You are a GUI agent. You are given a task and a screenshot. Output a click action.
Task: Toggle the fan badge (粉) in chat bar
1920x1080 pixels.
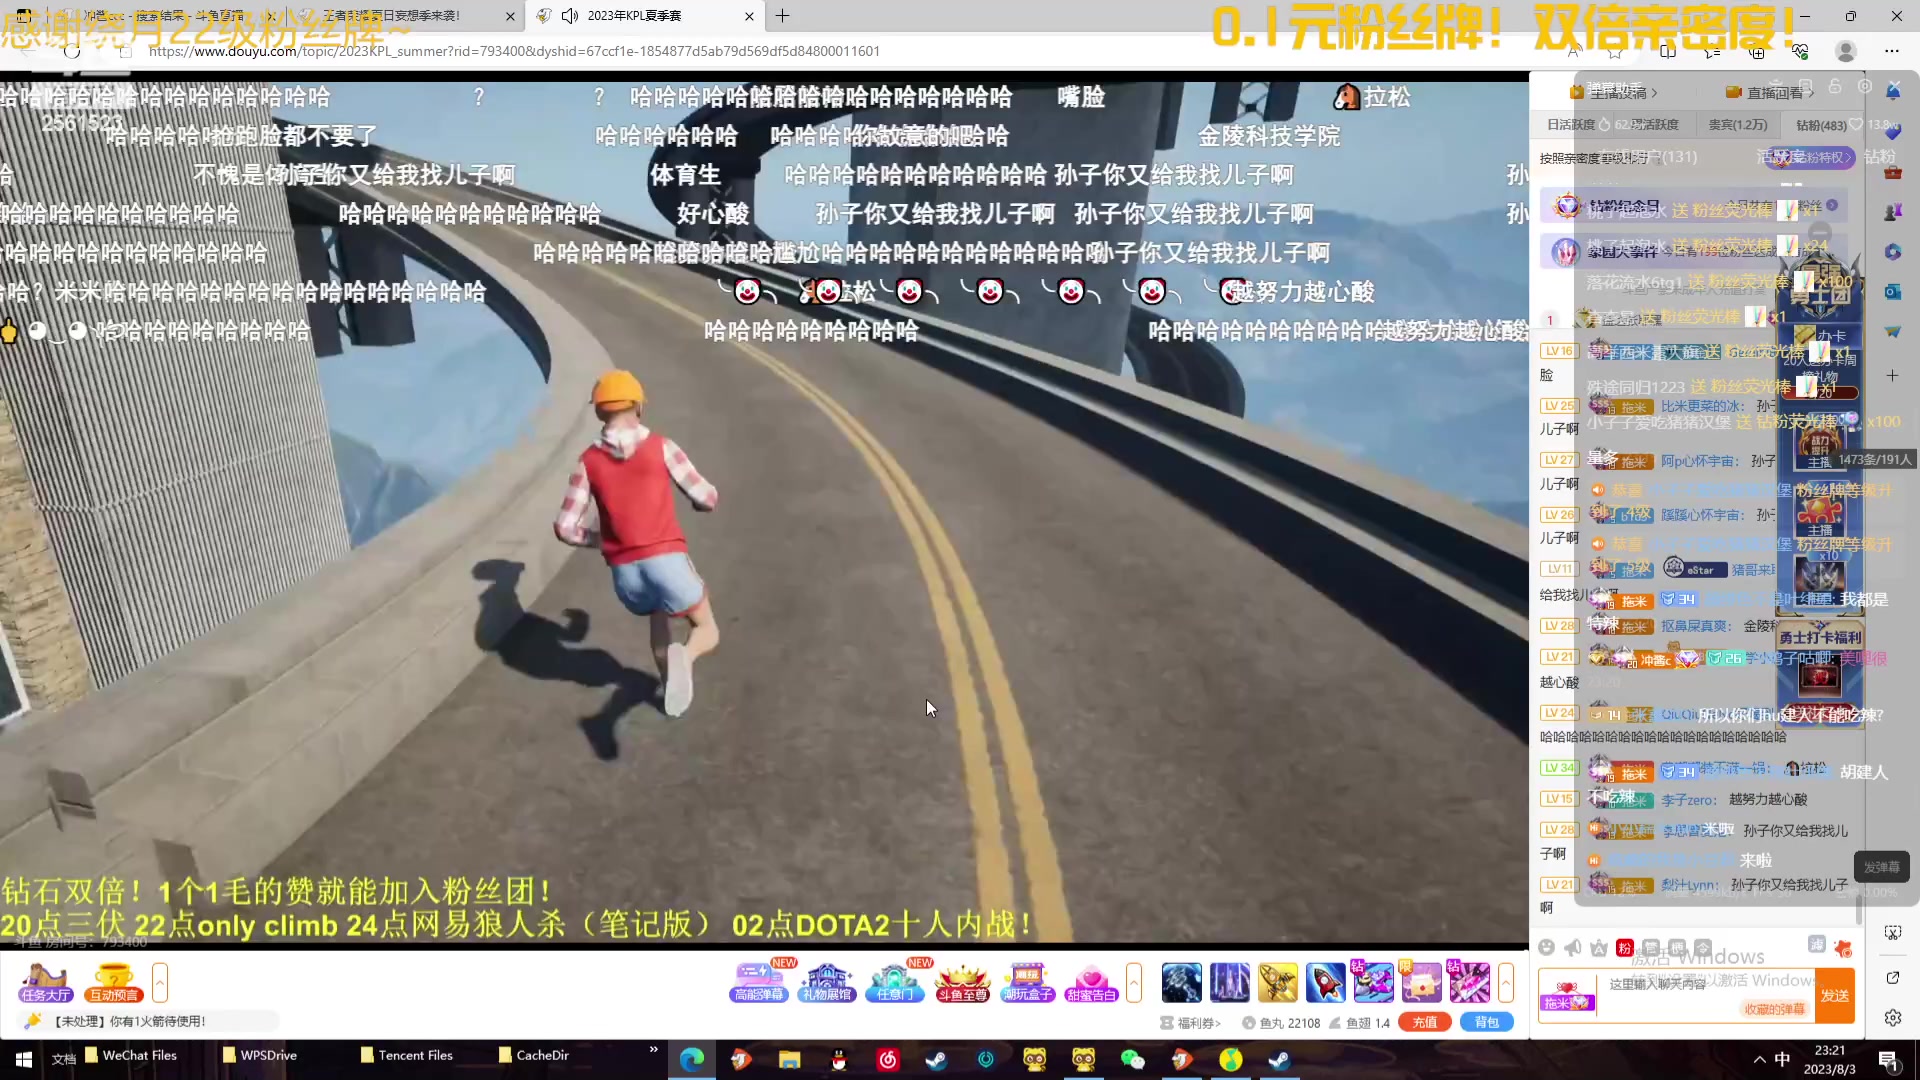coord(1624,948)
